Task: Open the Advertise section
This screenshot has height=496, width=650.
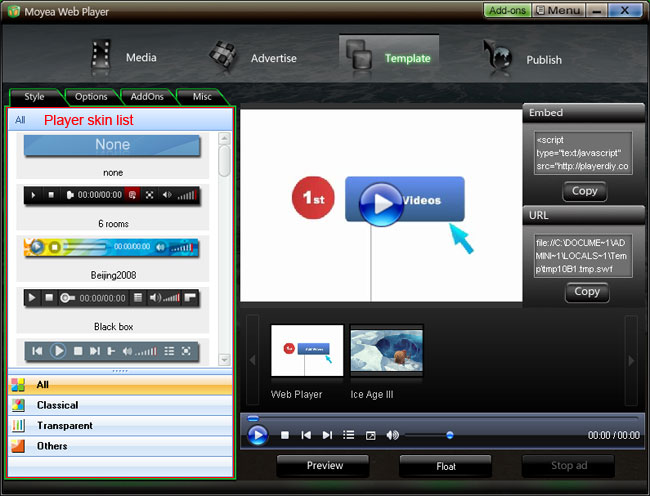Action: 252,58
